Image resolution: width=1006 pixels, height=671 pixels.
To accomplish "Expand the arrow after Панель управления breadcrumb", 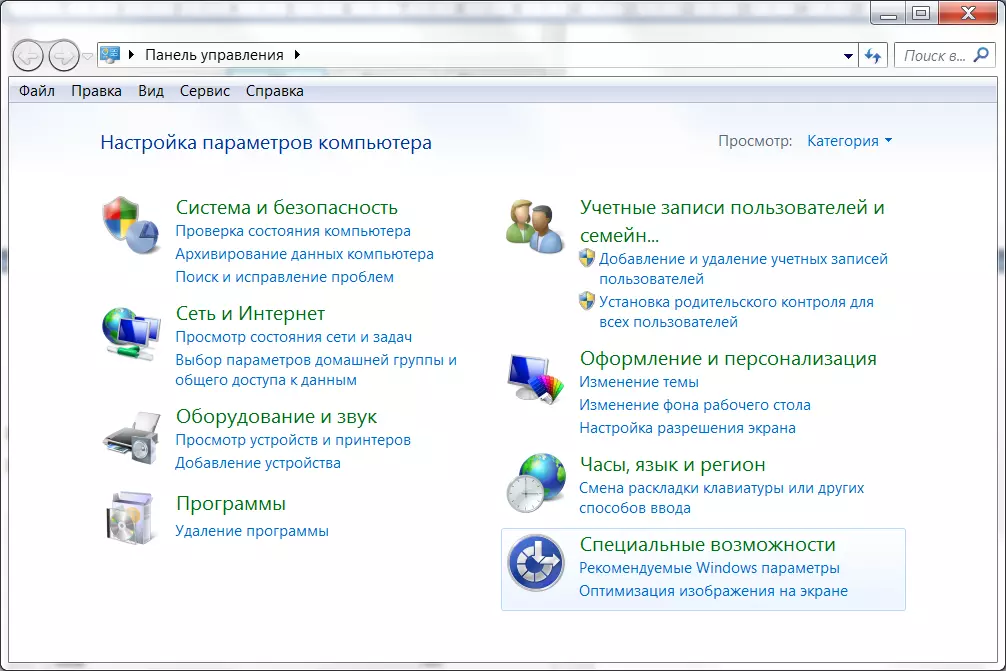I will 297,55.
